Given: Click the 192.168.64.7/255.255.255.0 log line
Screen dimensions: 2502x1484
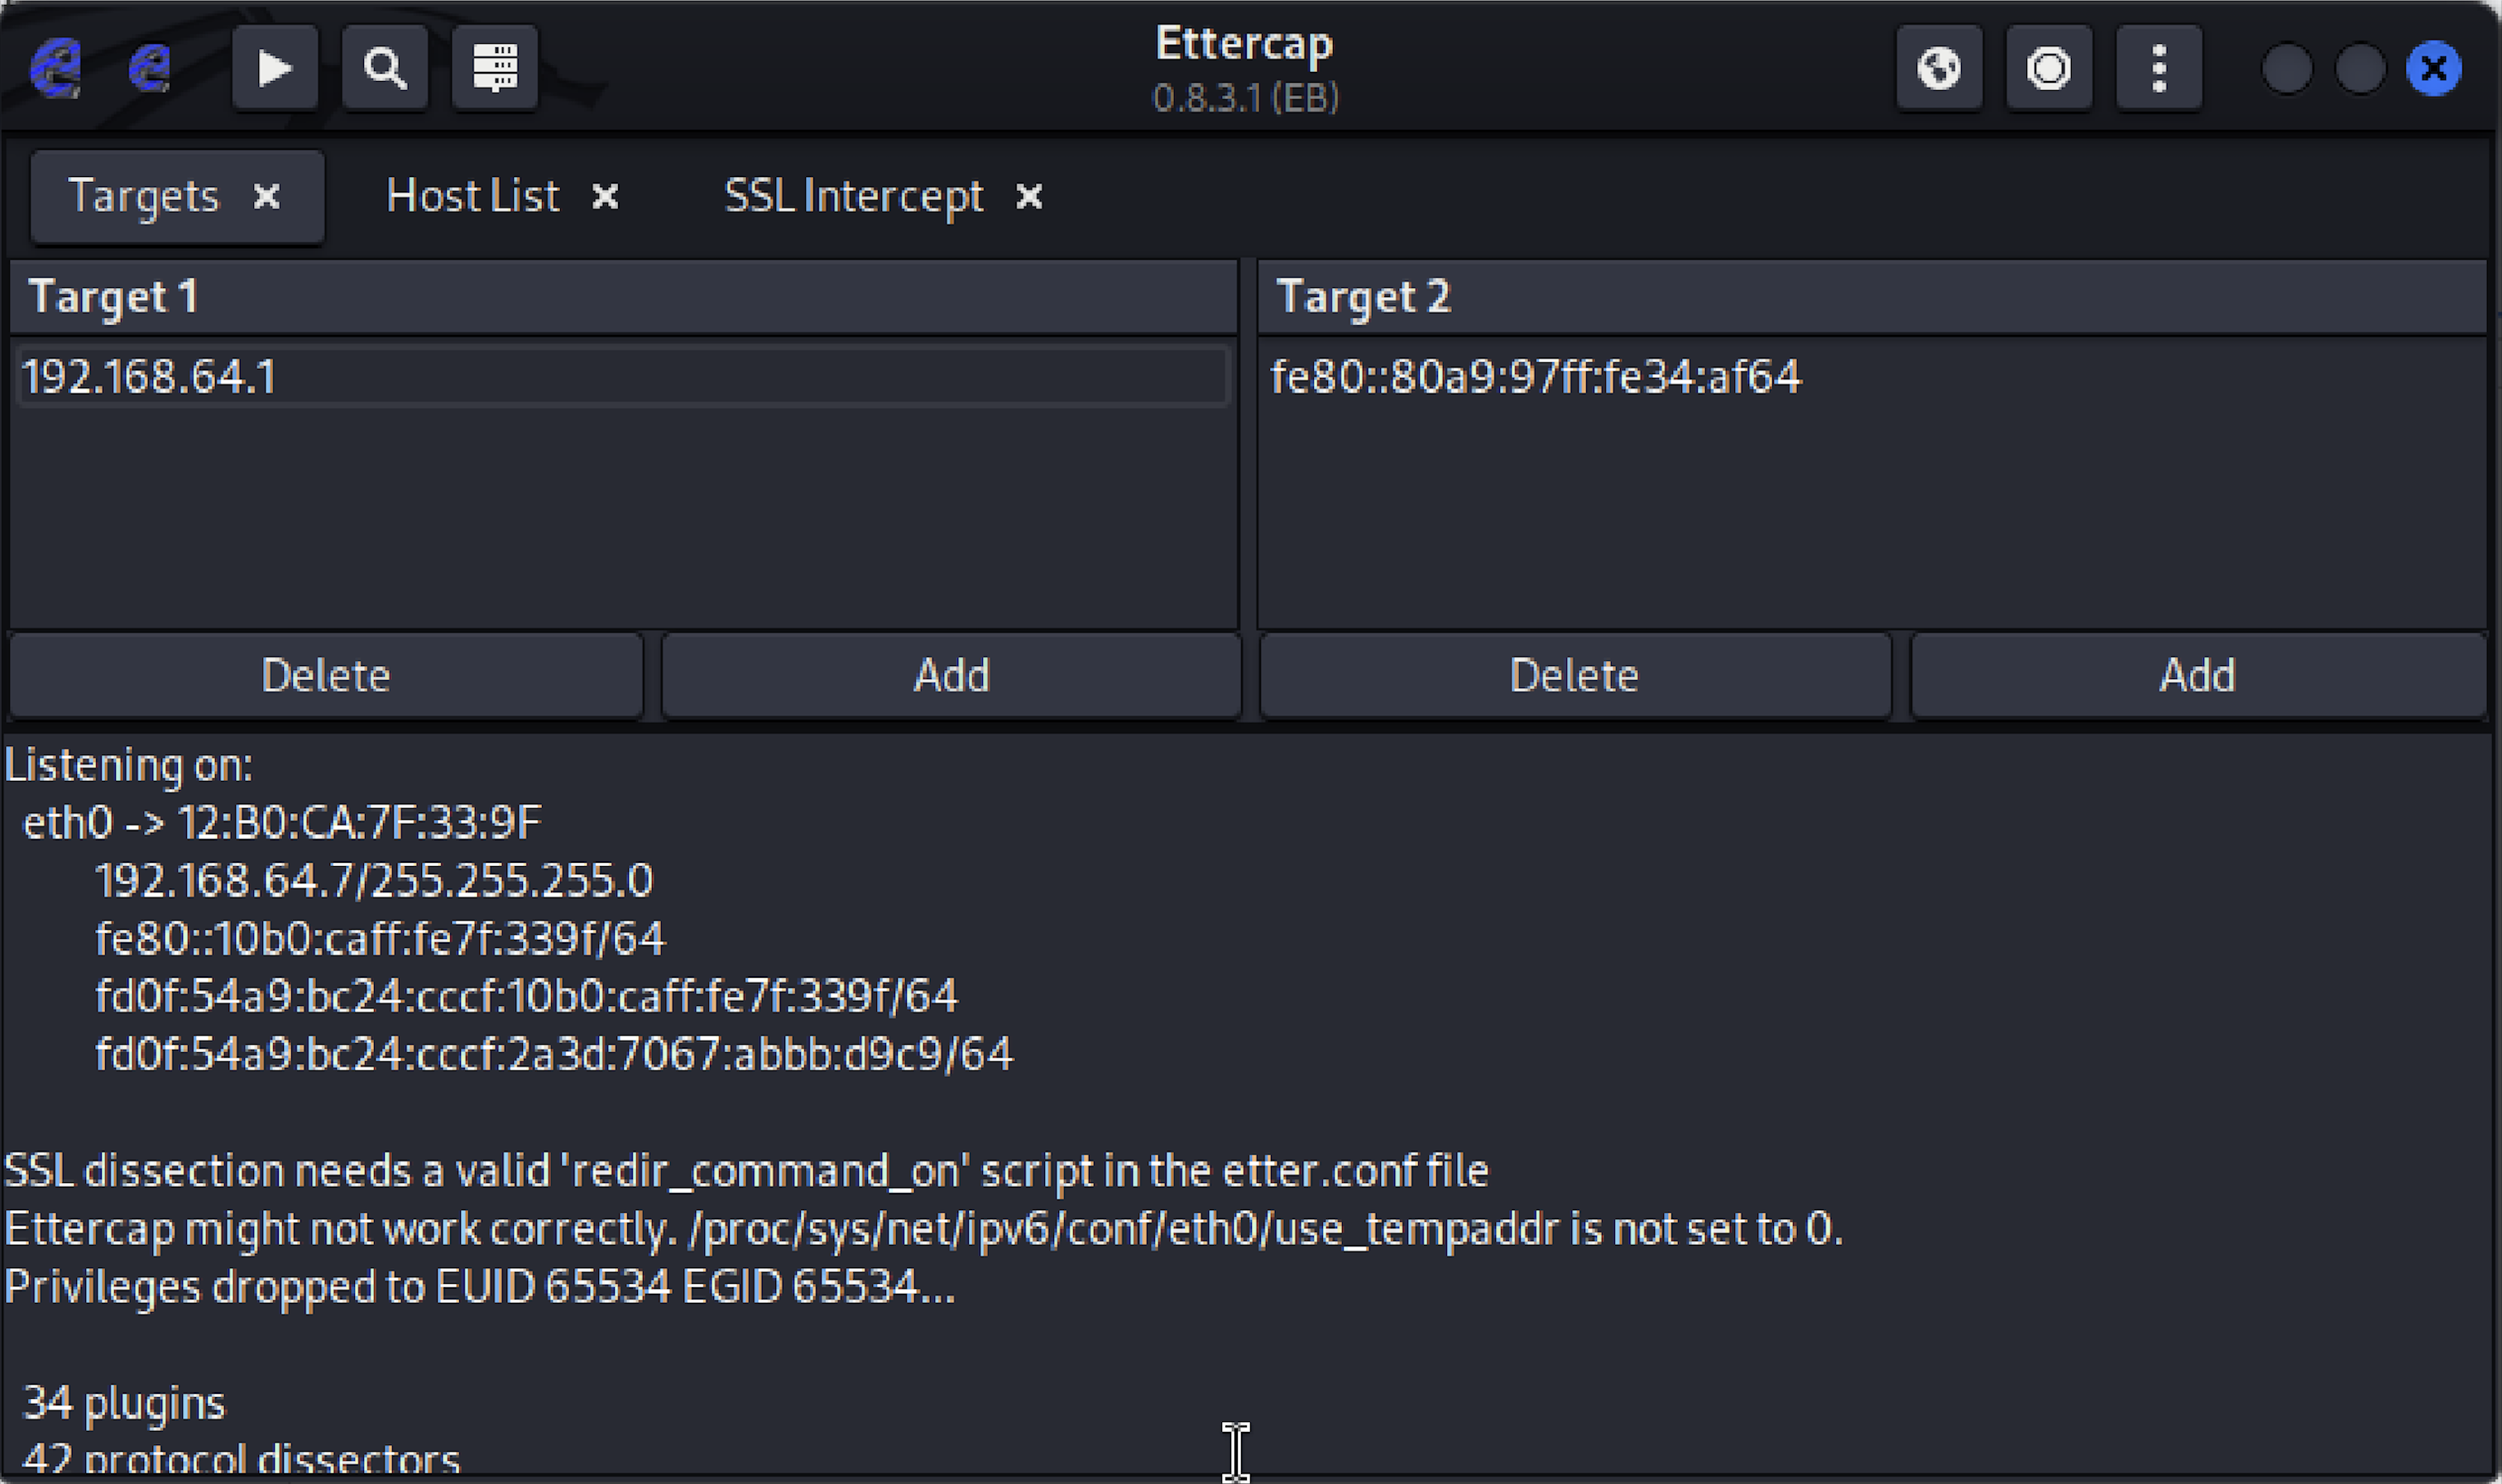Looking at the screenshot, I should [374, 880].
